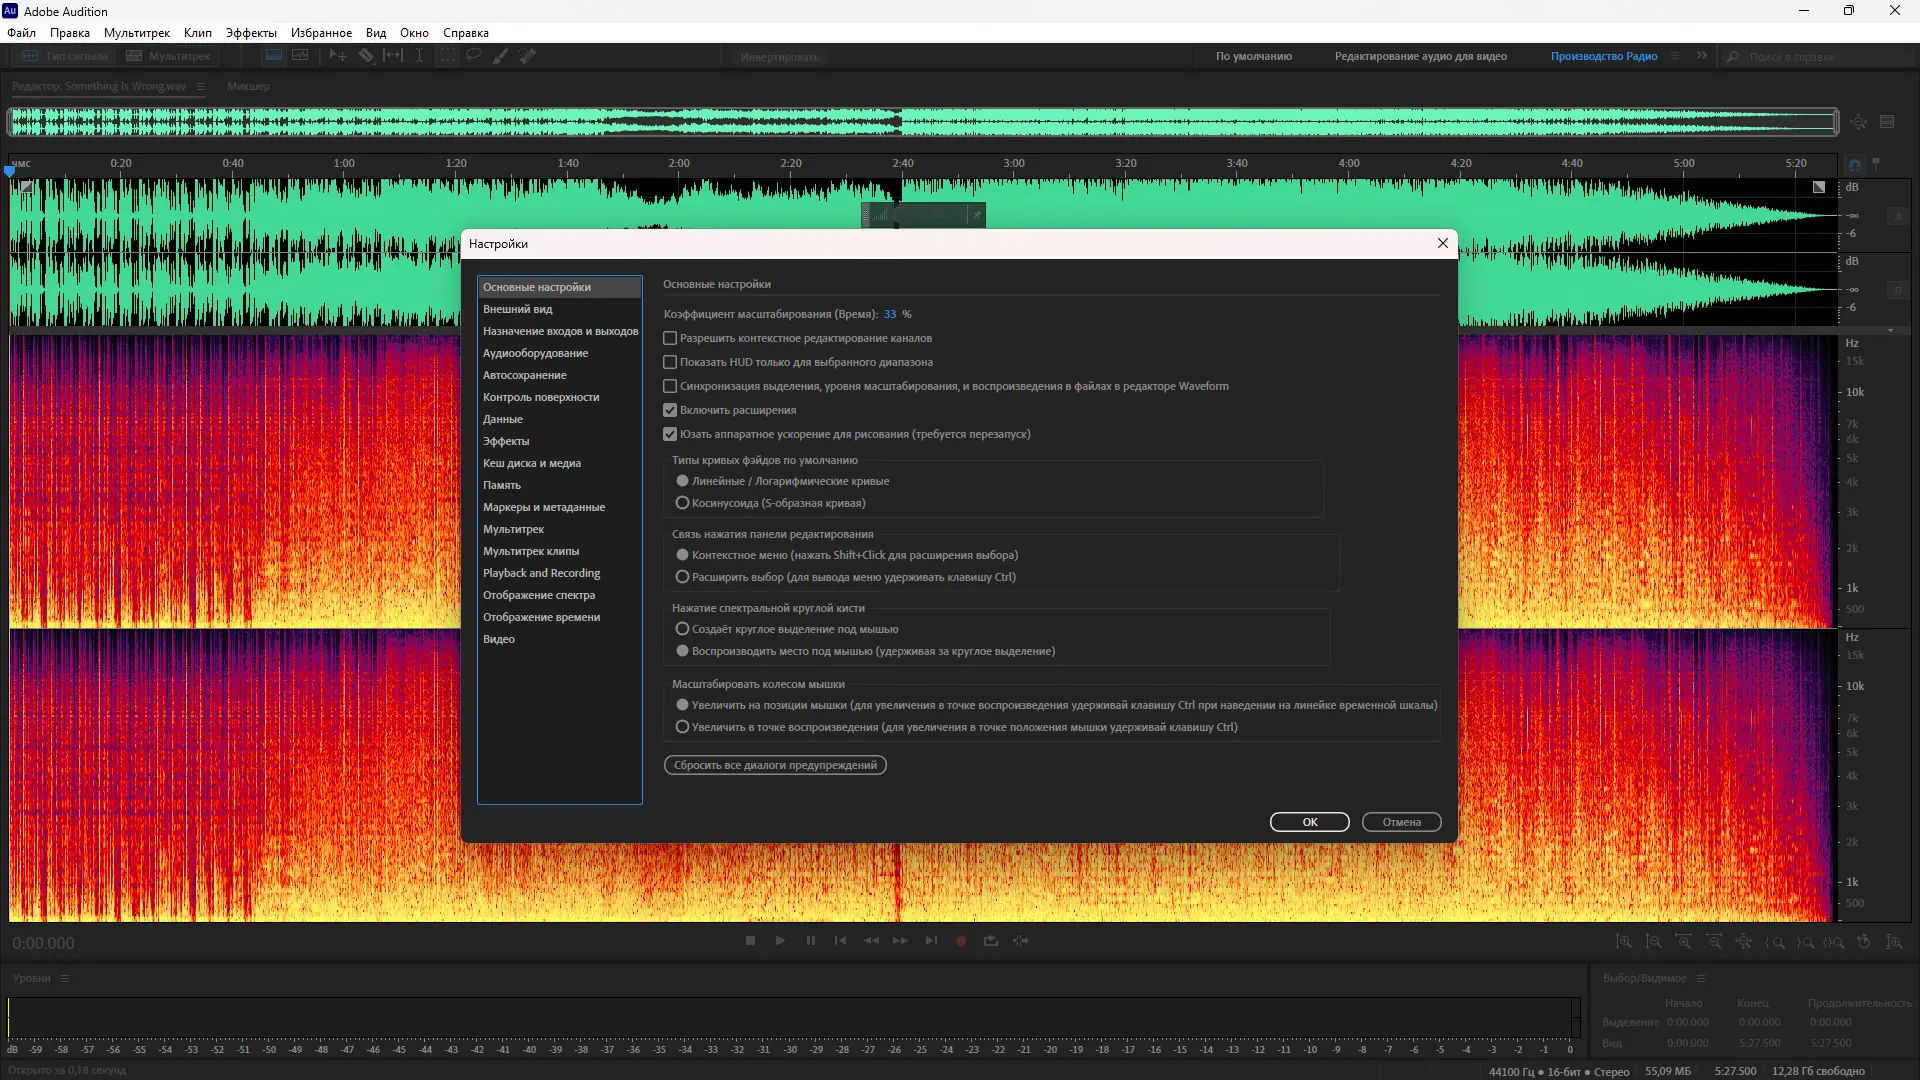1920x1080 pixels.
Task: Enable context-sensitive channel editing checkbox
Action: point(670,339)
